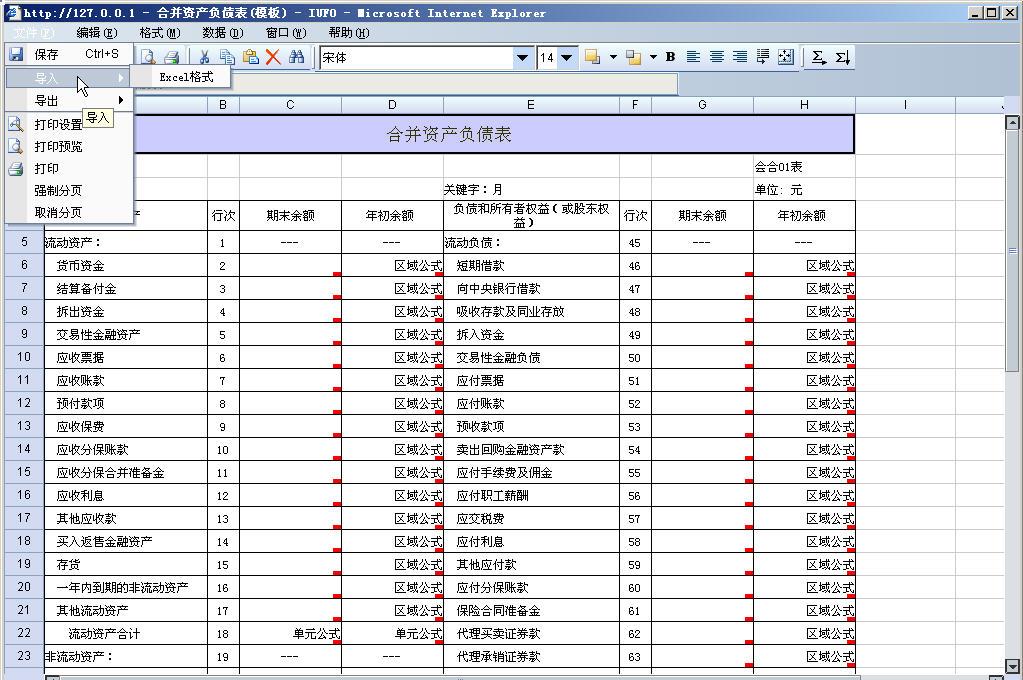This screenshot has width=1023, height=680.
Task: Open the font name dropdown (宋体)
Action: click(522, 58)
